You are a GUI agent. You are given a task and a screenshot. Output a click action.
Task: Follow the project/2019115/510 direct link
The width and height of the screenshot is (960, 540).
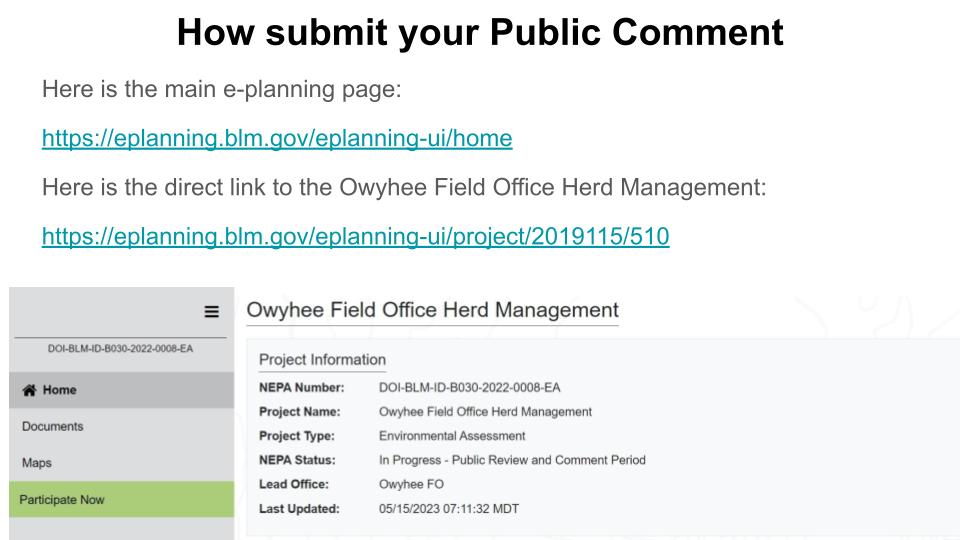tap(356, 236)
